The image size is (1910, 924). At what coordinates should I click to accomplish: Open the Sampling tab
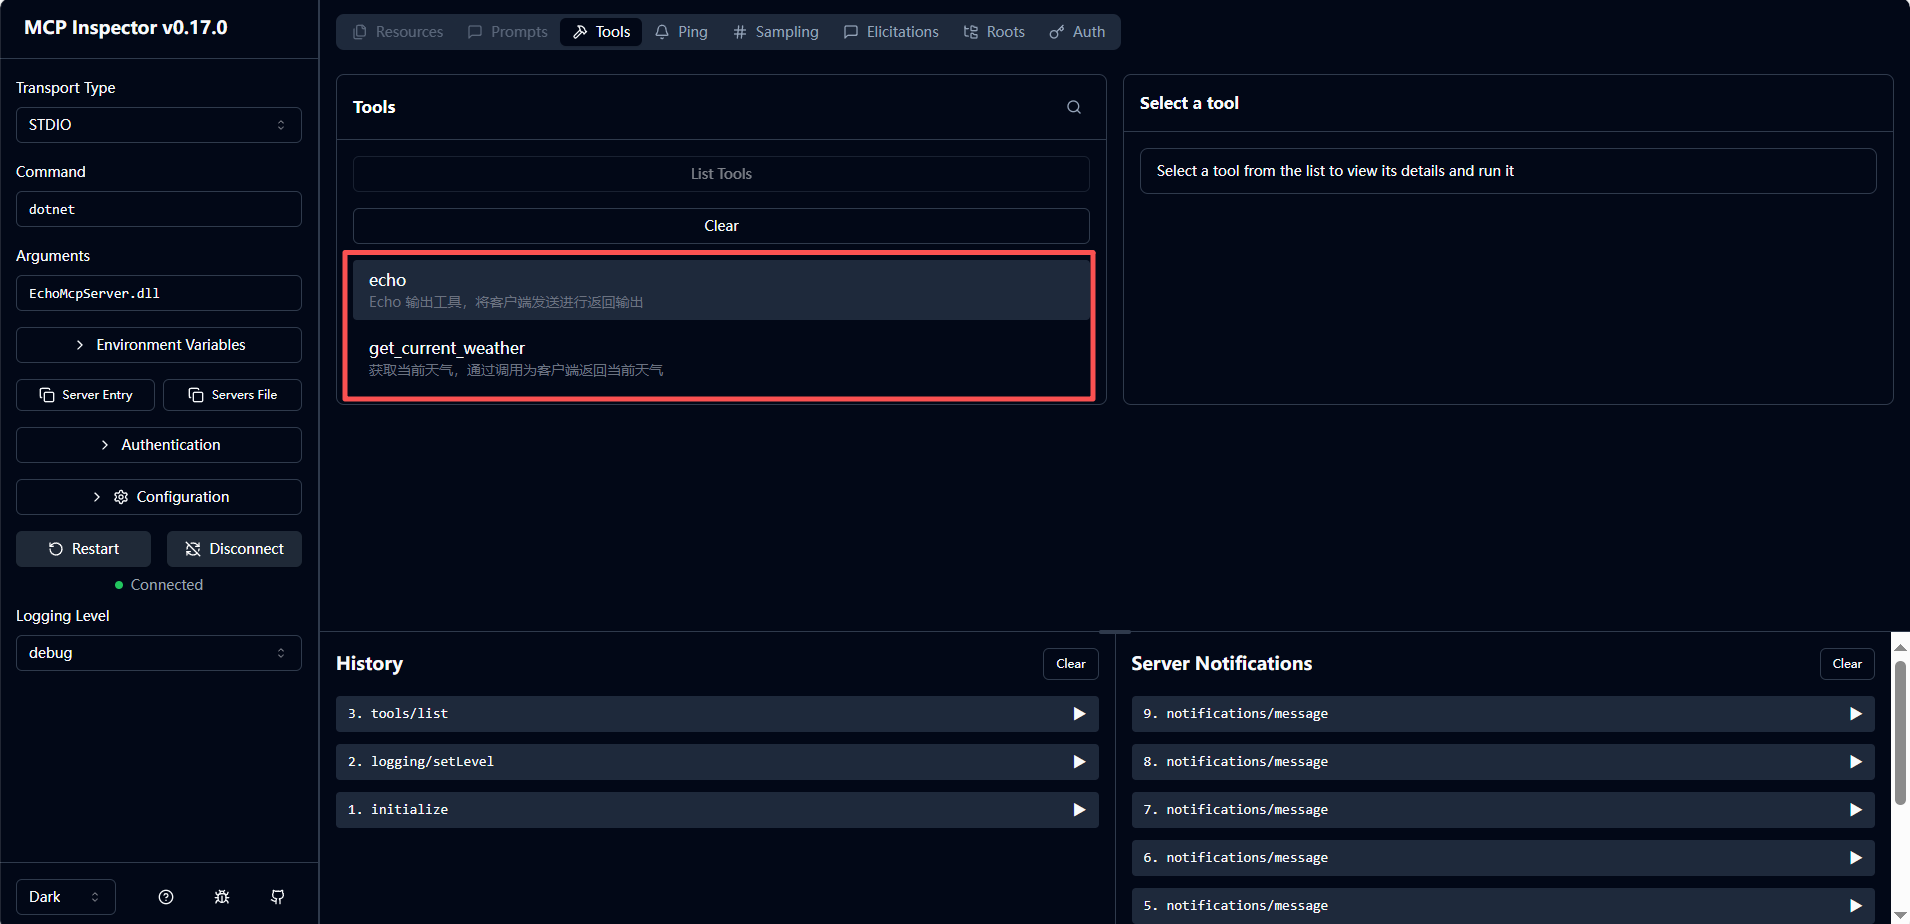tap(776, 32)
